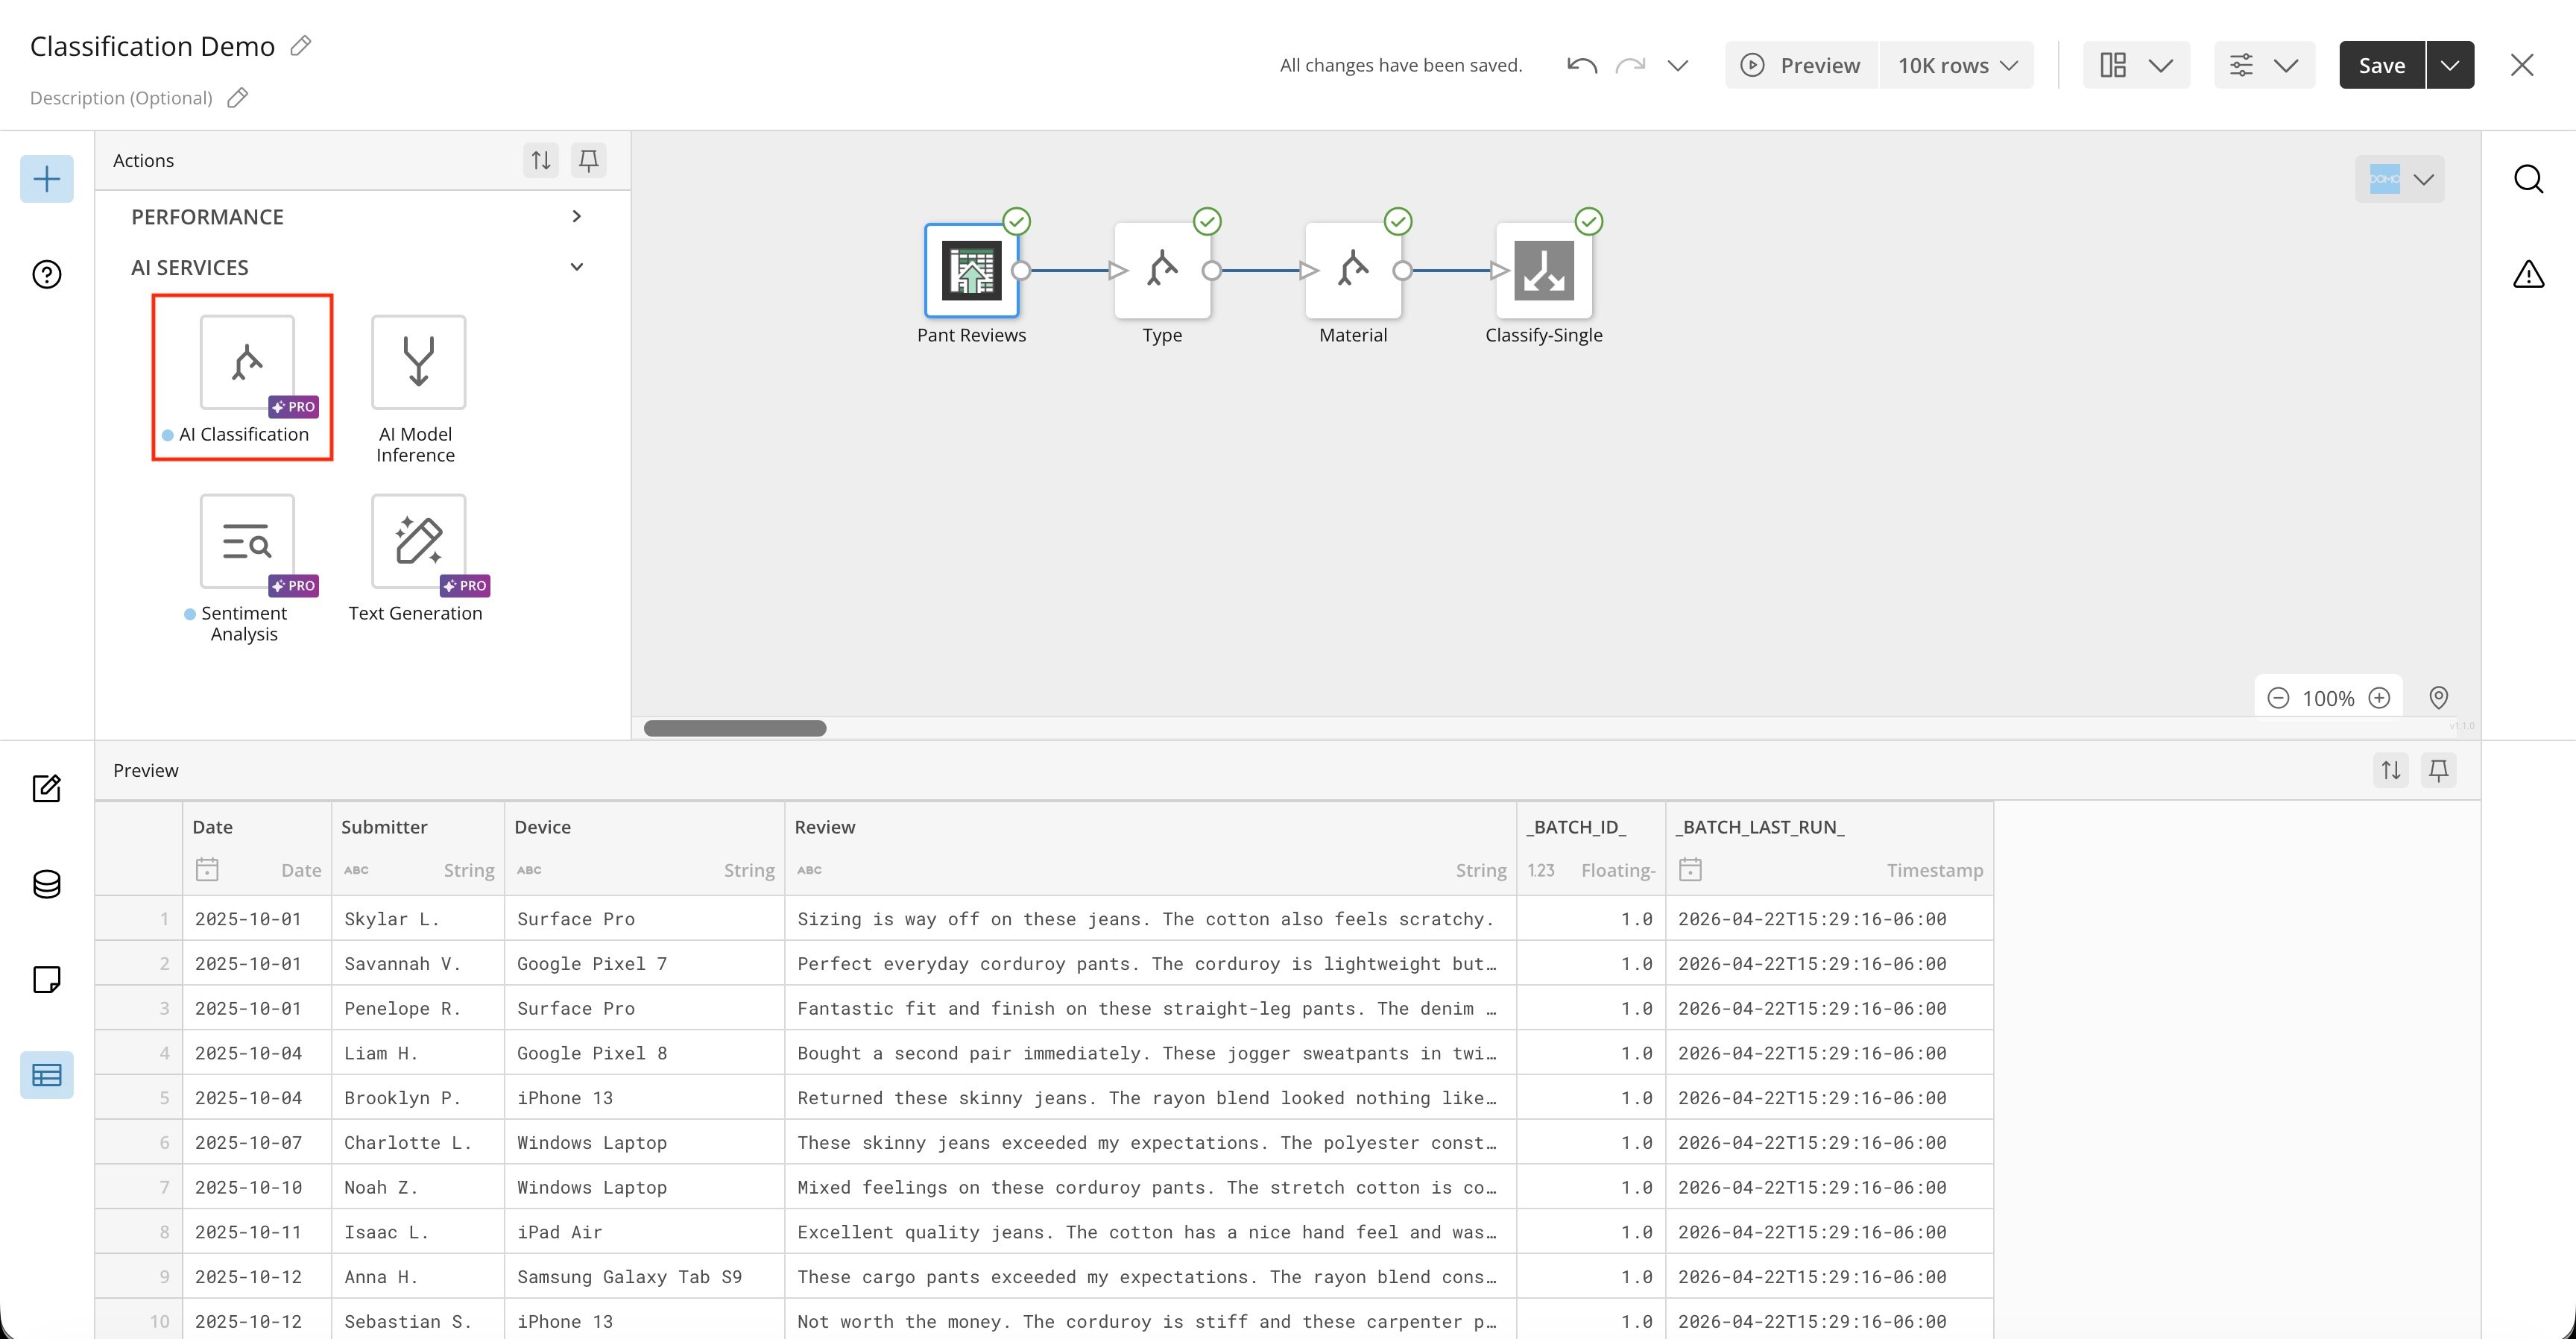Viewport: 2576px width, 1339px height.
Task: Select the Pant Reviews input node
Action: 971,270
